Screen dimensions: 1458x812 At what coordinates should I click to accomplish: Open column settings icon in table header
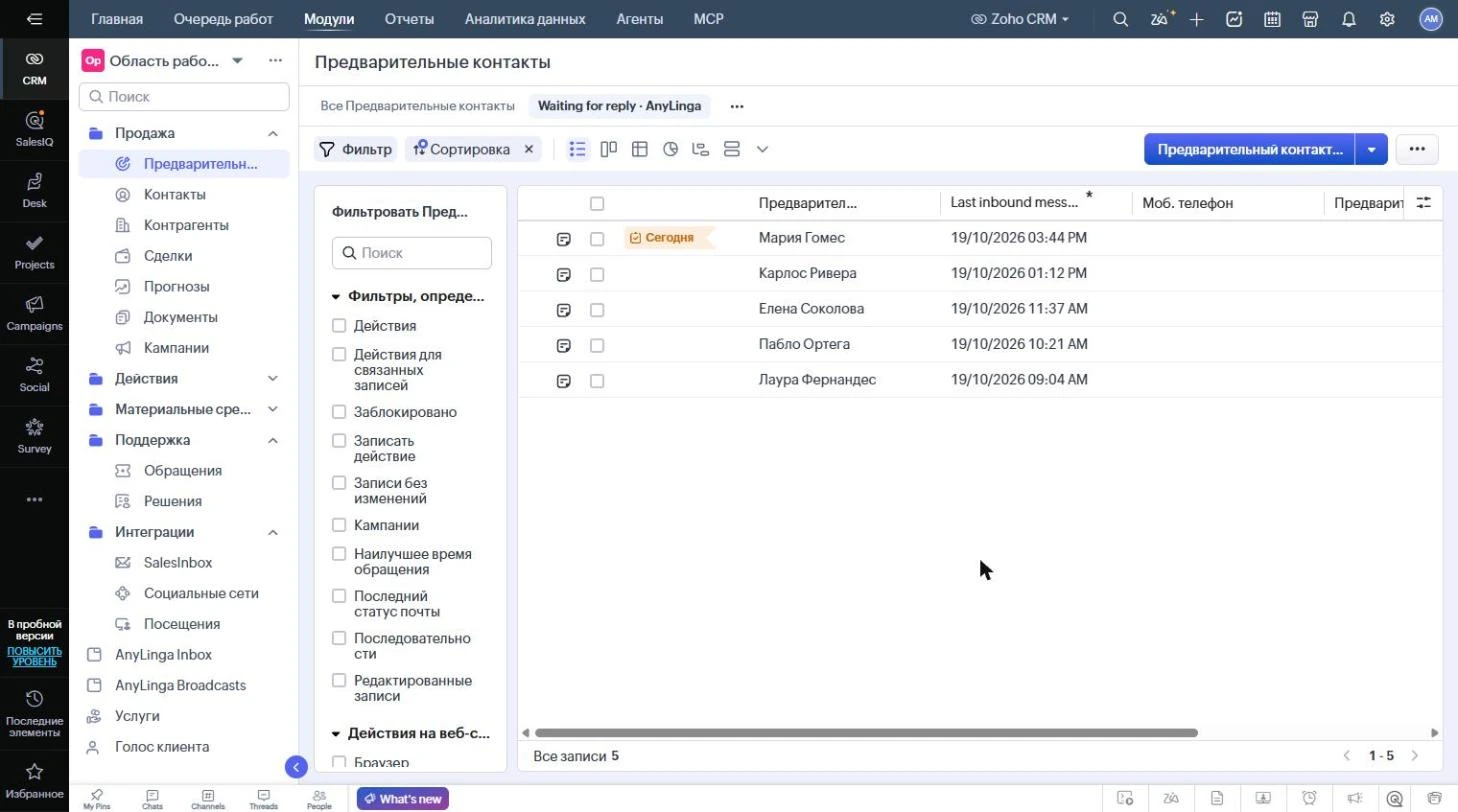(x=1423, y=202)
